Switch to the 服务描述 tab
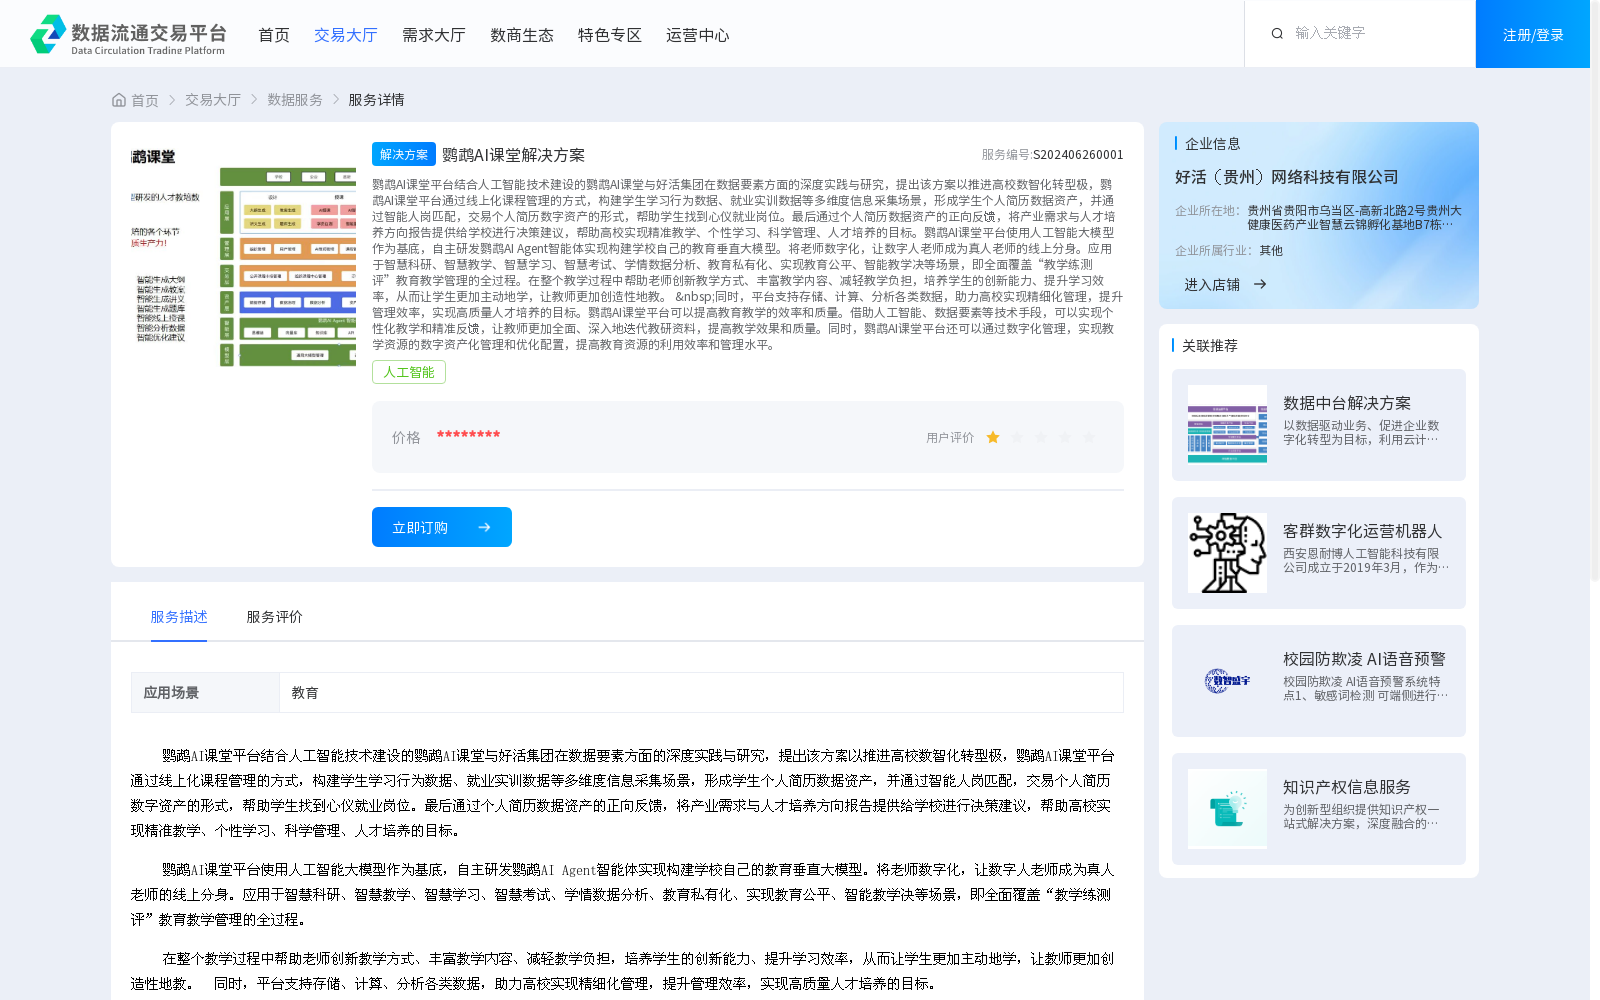 pyautogui.click(x=179, y=617)
